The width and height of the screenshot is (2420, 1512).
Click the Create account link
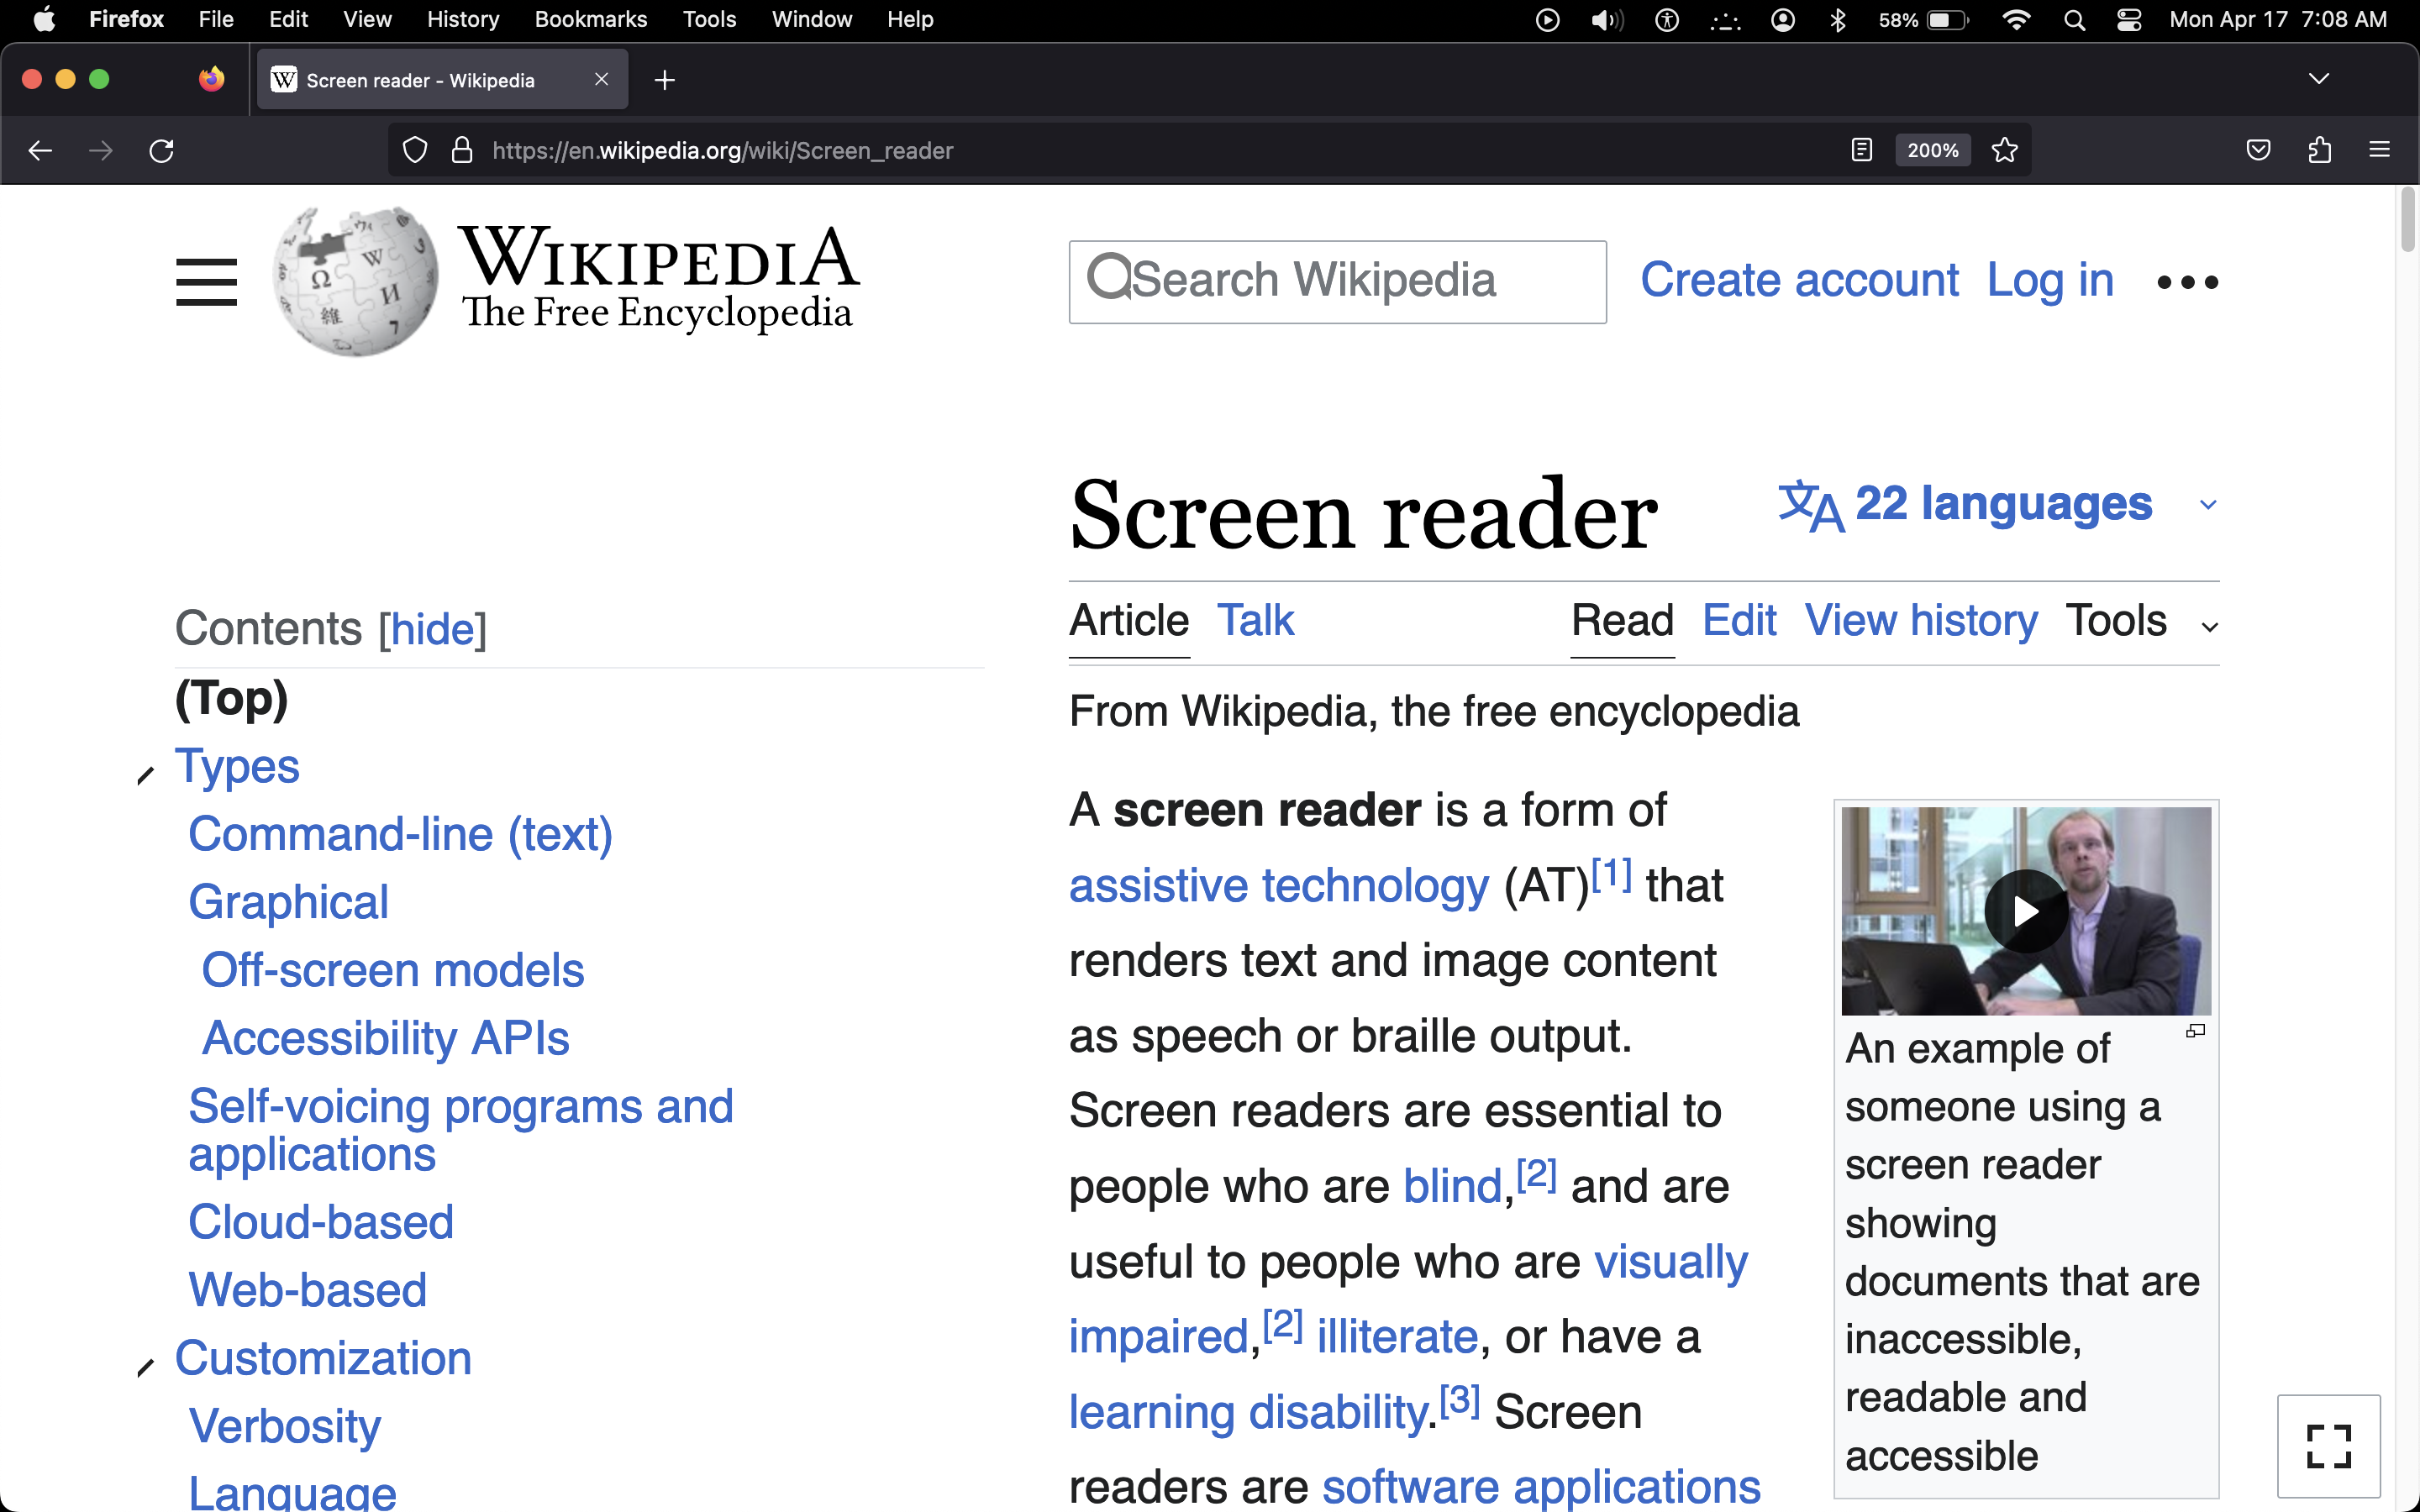pos(1799,280)
